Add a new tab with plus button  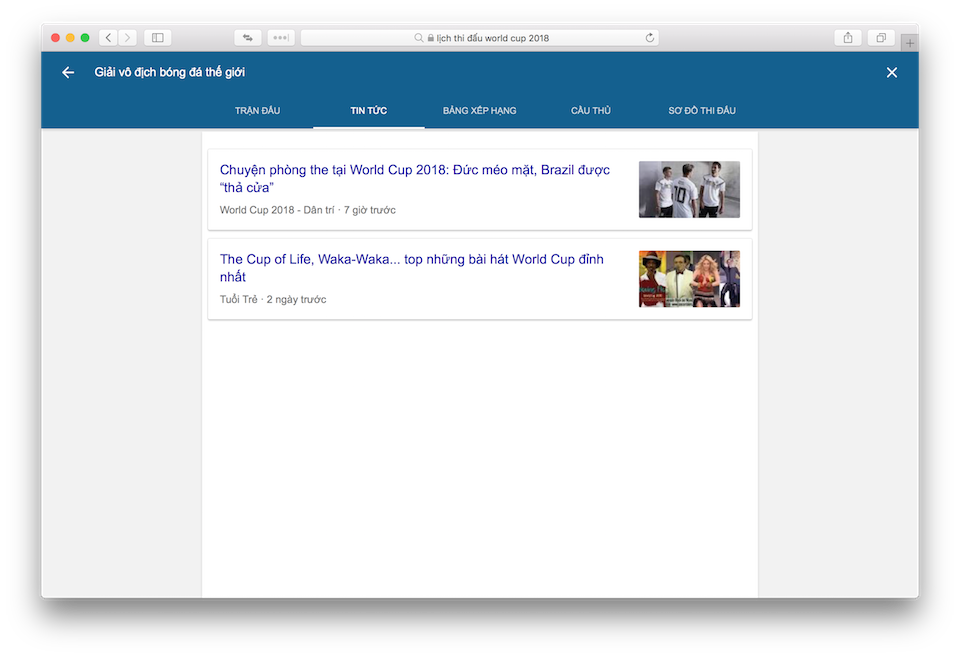coord(909,43)
